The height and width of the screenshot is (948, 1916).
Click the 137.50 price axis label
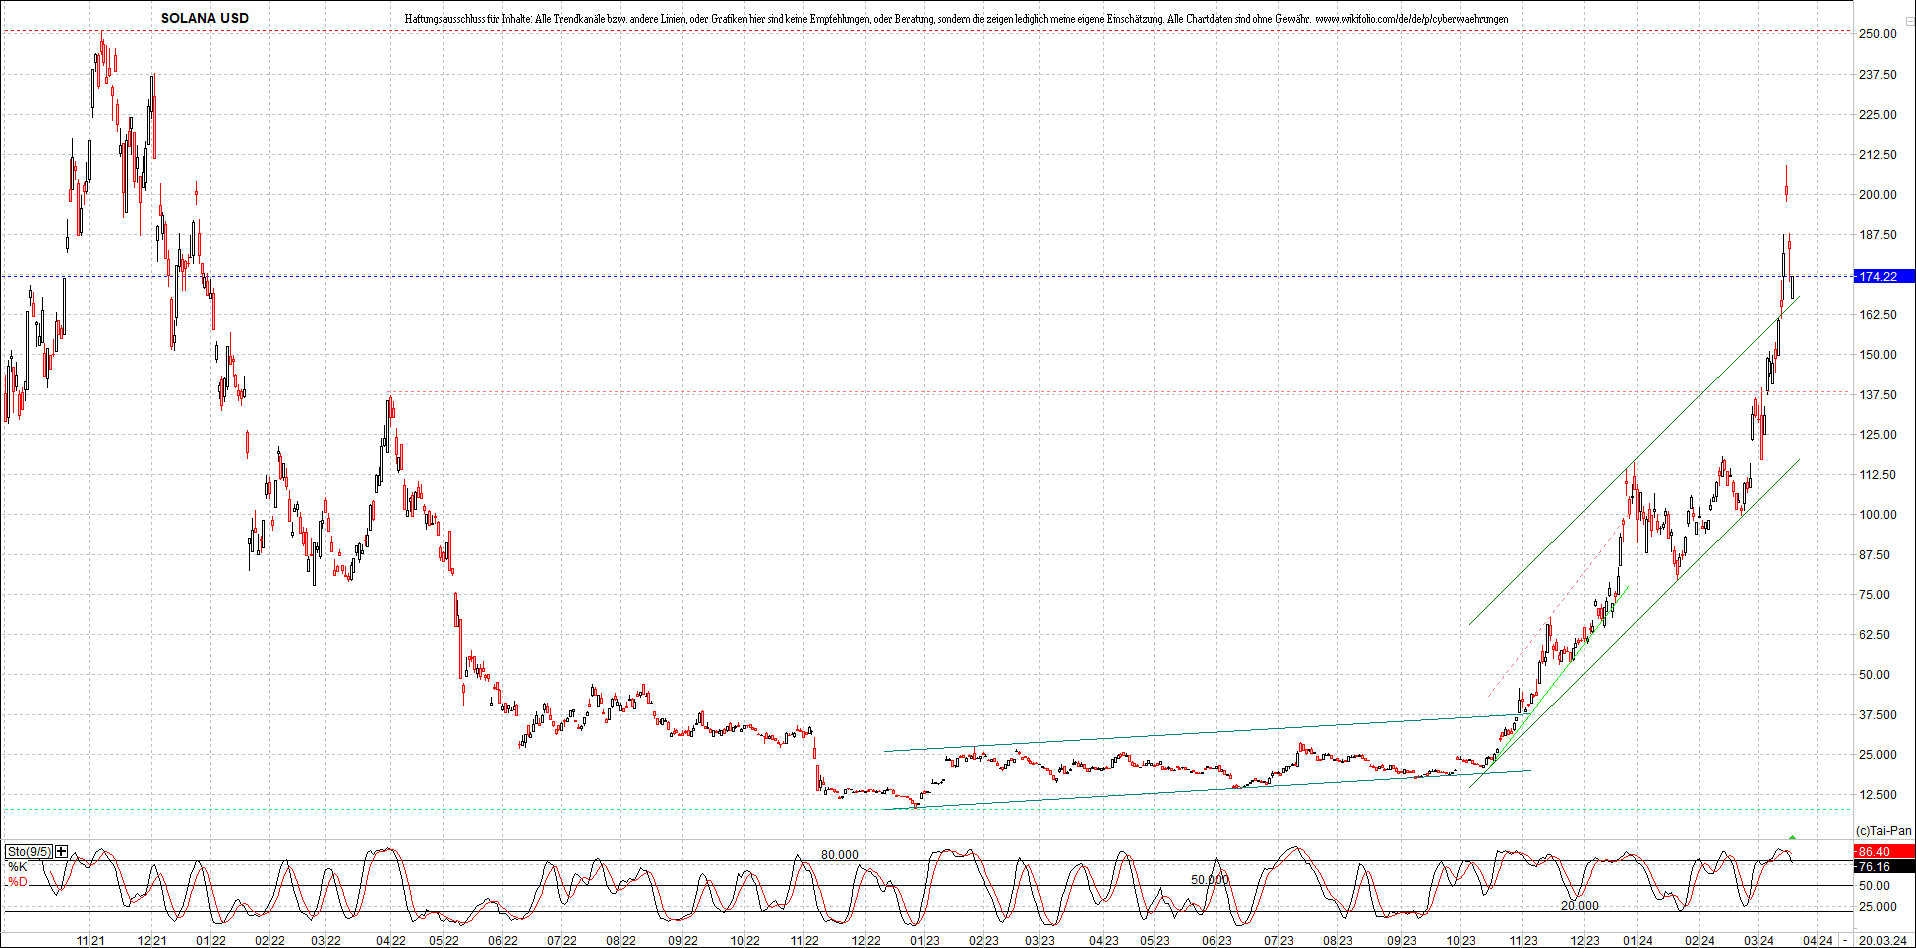click(1878, 395)
